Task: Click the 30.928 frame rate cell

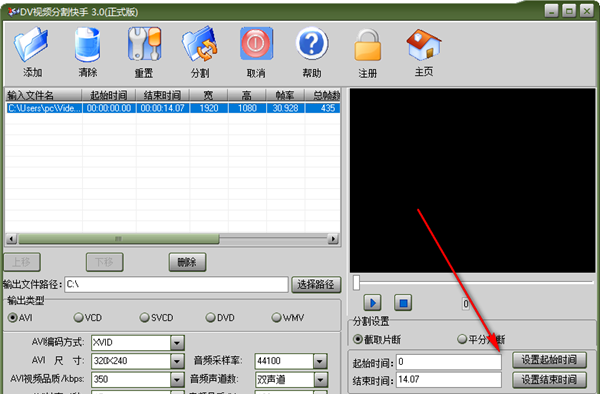Action: click(285, 108)
